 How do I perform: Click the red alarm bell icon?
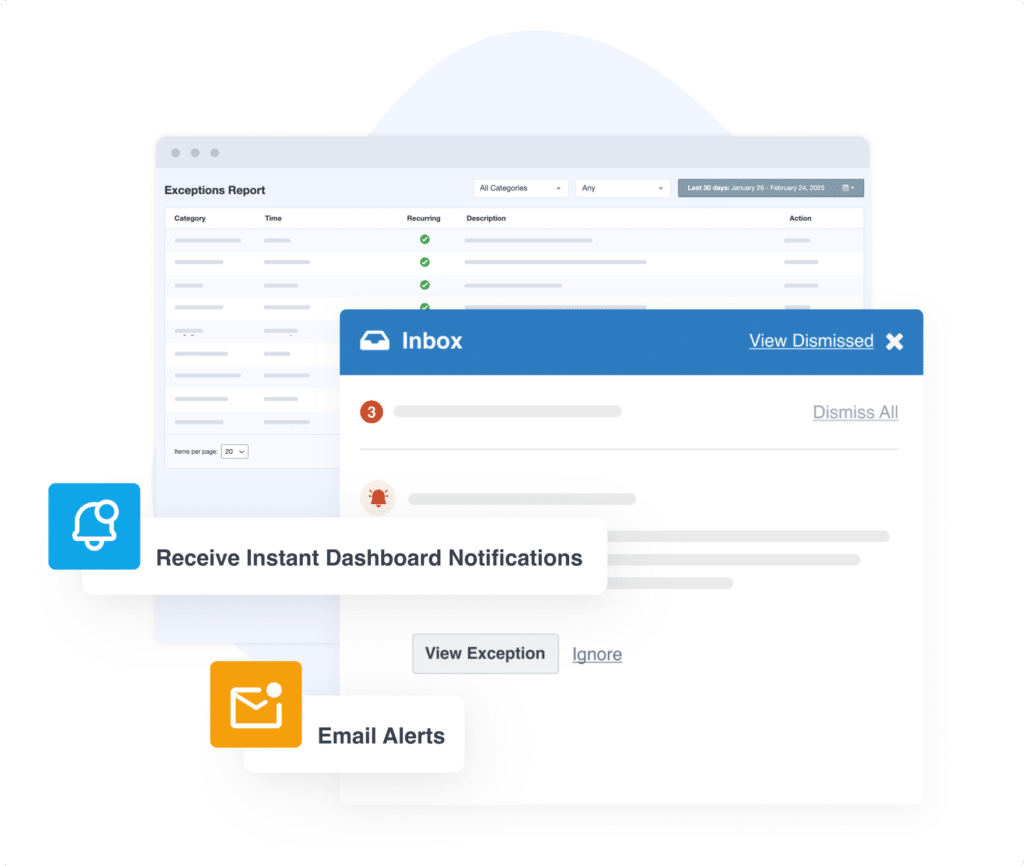click(x=378, y=498)
